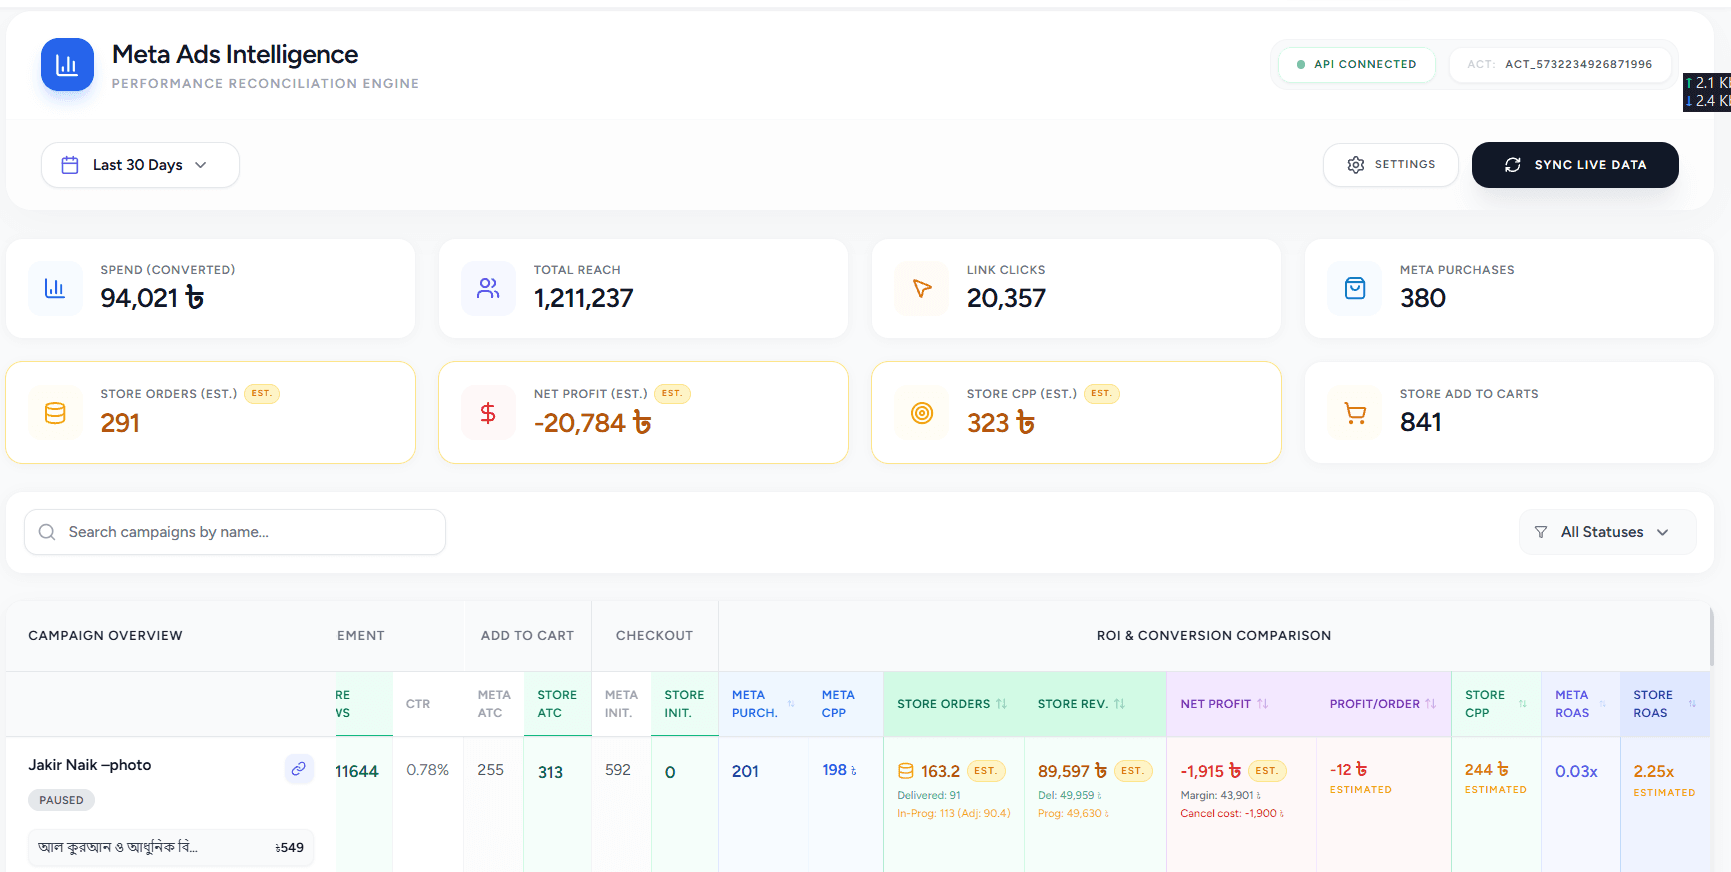The width and height of the screenshot is (1731, 872).
Task: Click the EST. badge on Net Profit card
Action: coord(672,394)
